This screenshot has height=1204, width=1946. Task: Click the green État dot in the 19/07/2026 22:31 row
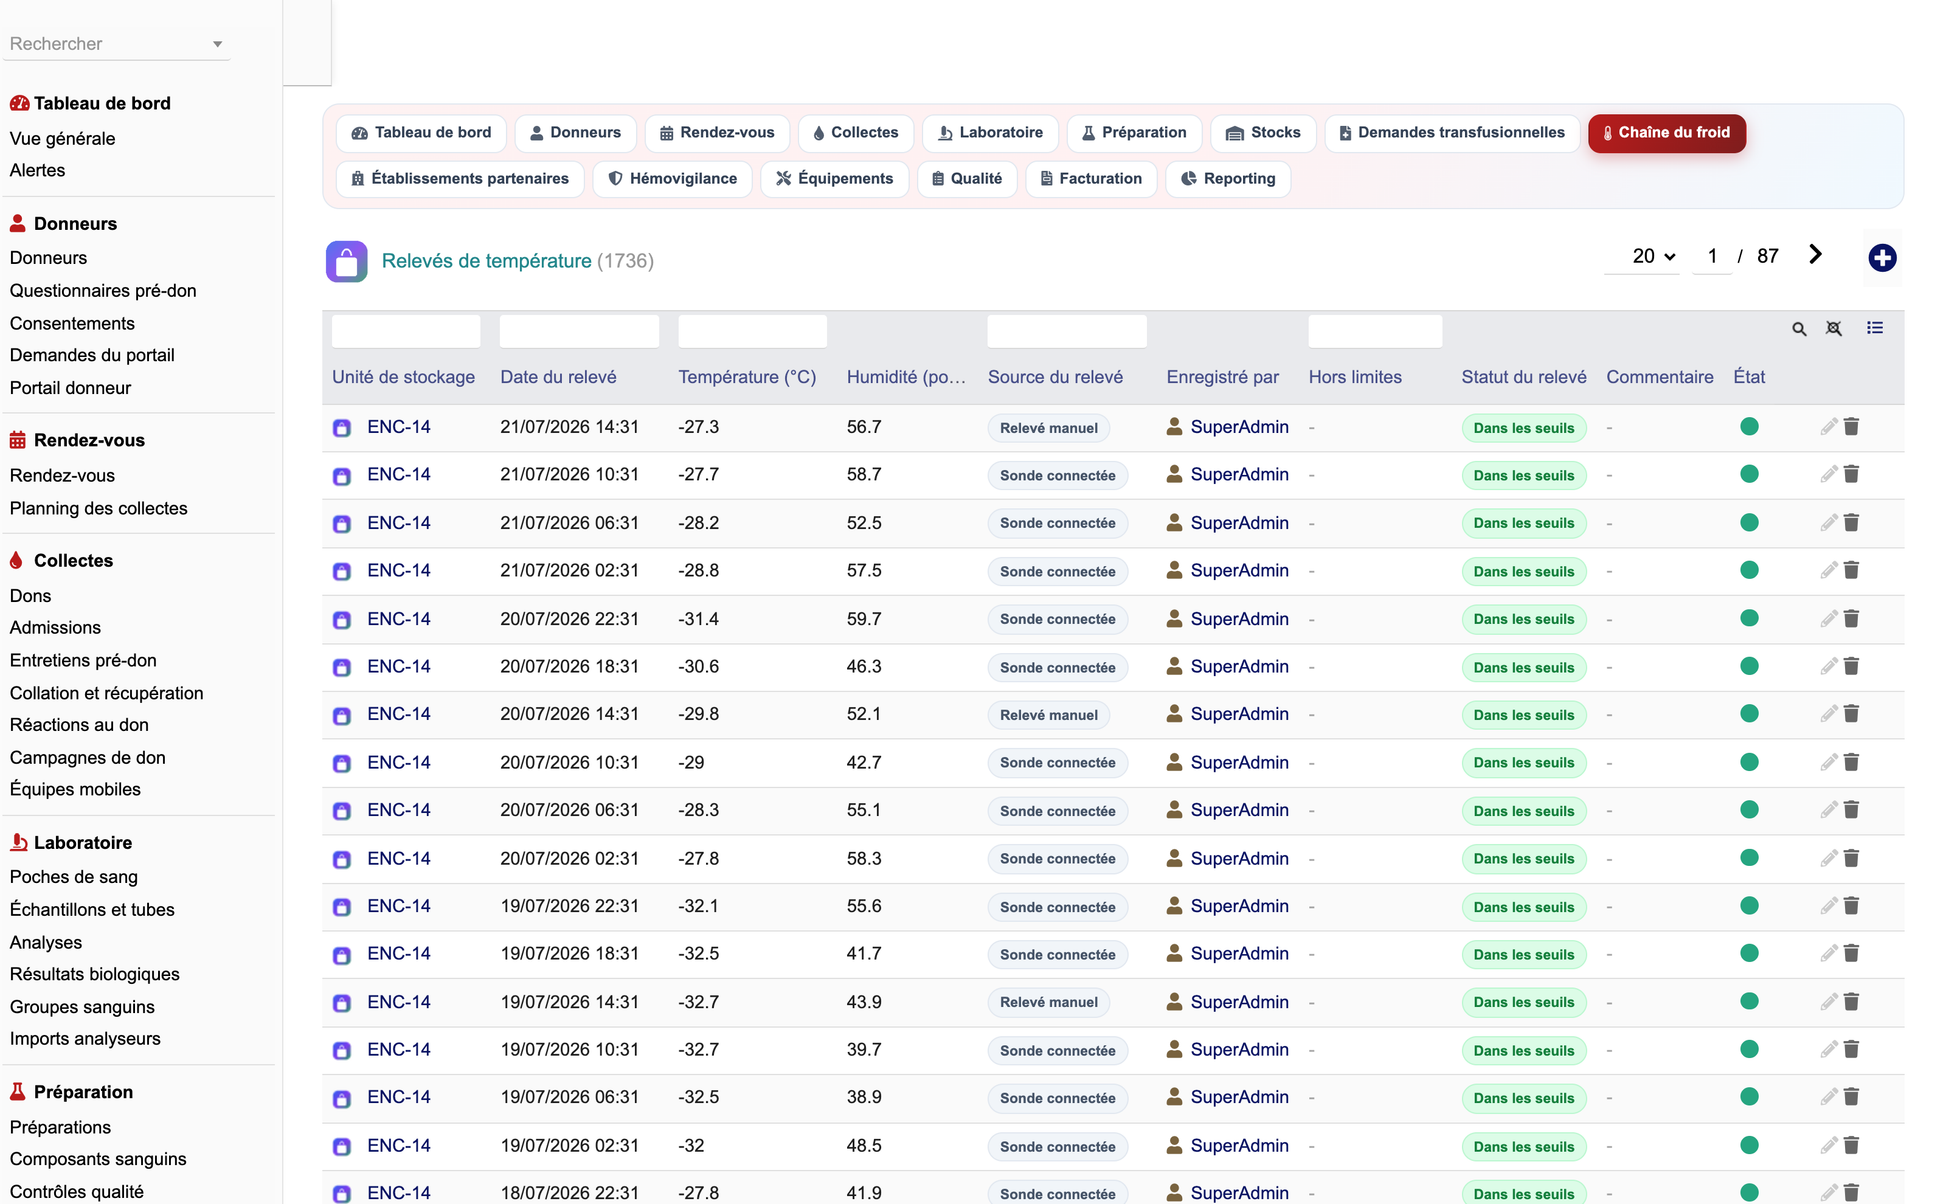point(1749,906)
